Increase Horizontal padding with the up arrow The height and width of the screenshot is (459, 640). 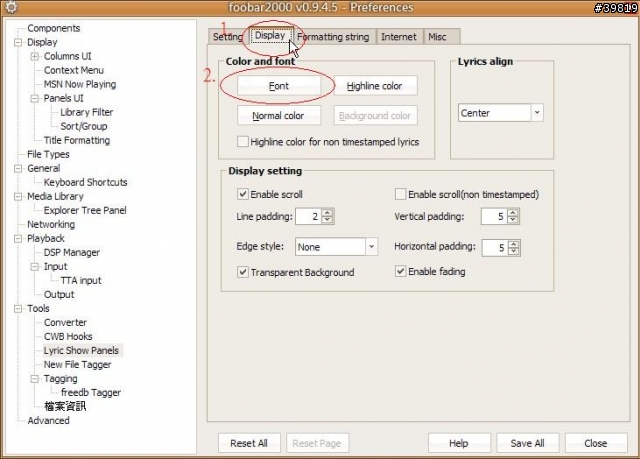[514, 244]
